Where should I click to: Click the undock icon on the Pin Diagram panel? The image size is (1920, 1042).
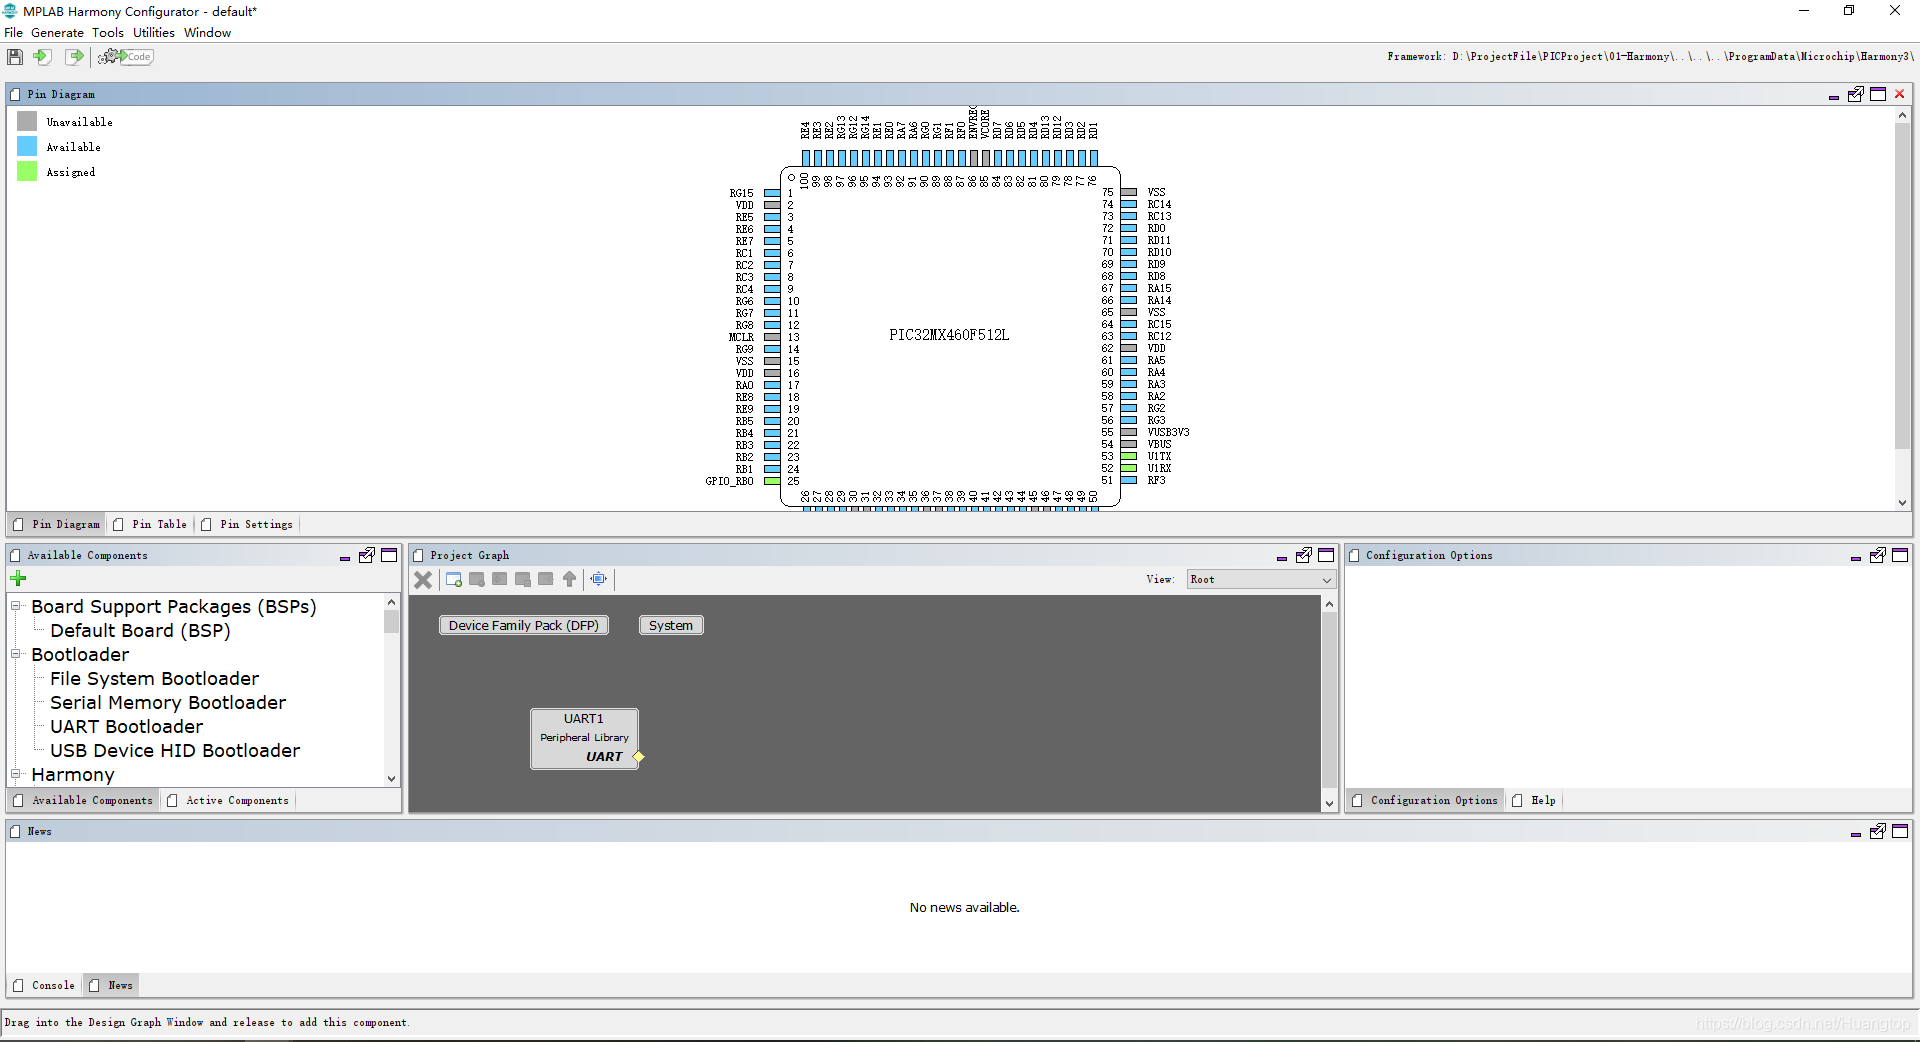1856,93
